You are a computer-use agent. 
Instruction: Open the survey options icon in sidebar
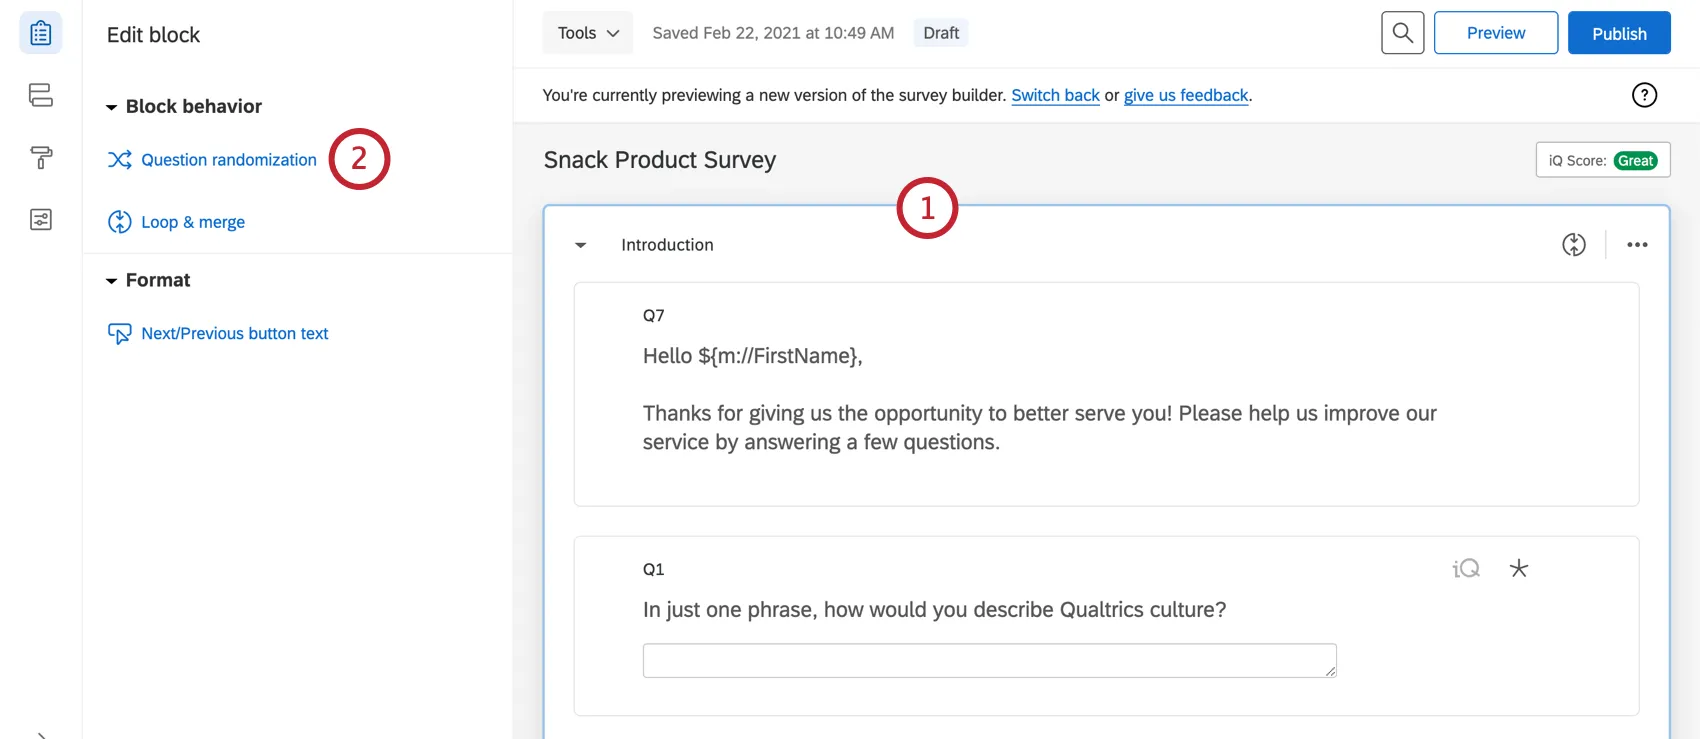pyautogui.click(x=41, y=219)
